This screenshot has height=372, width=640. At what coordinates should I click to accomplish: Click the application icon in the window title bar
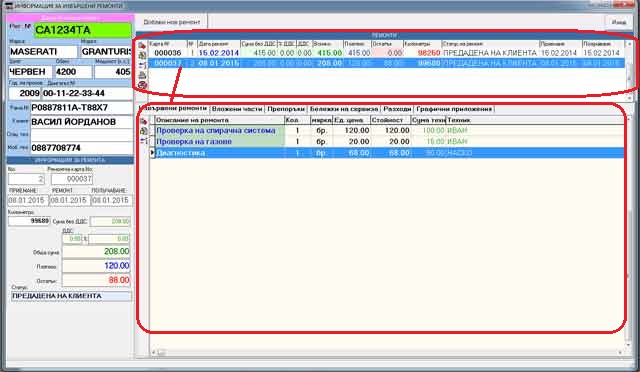8,6
